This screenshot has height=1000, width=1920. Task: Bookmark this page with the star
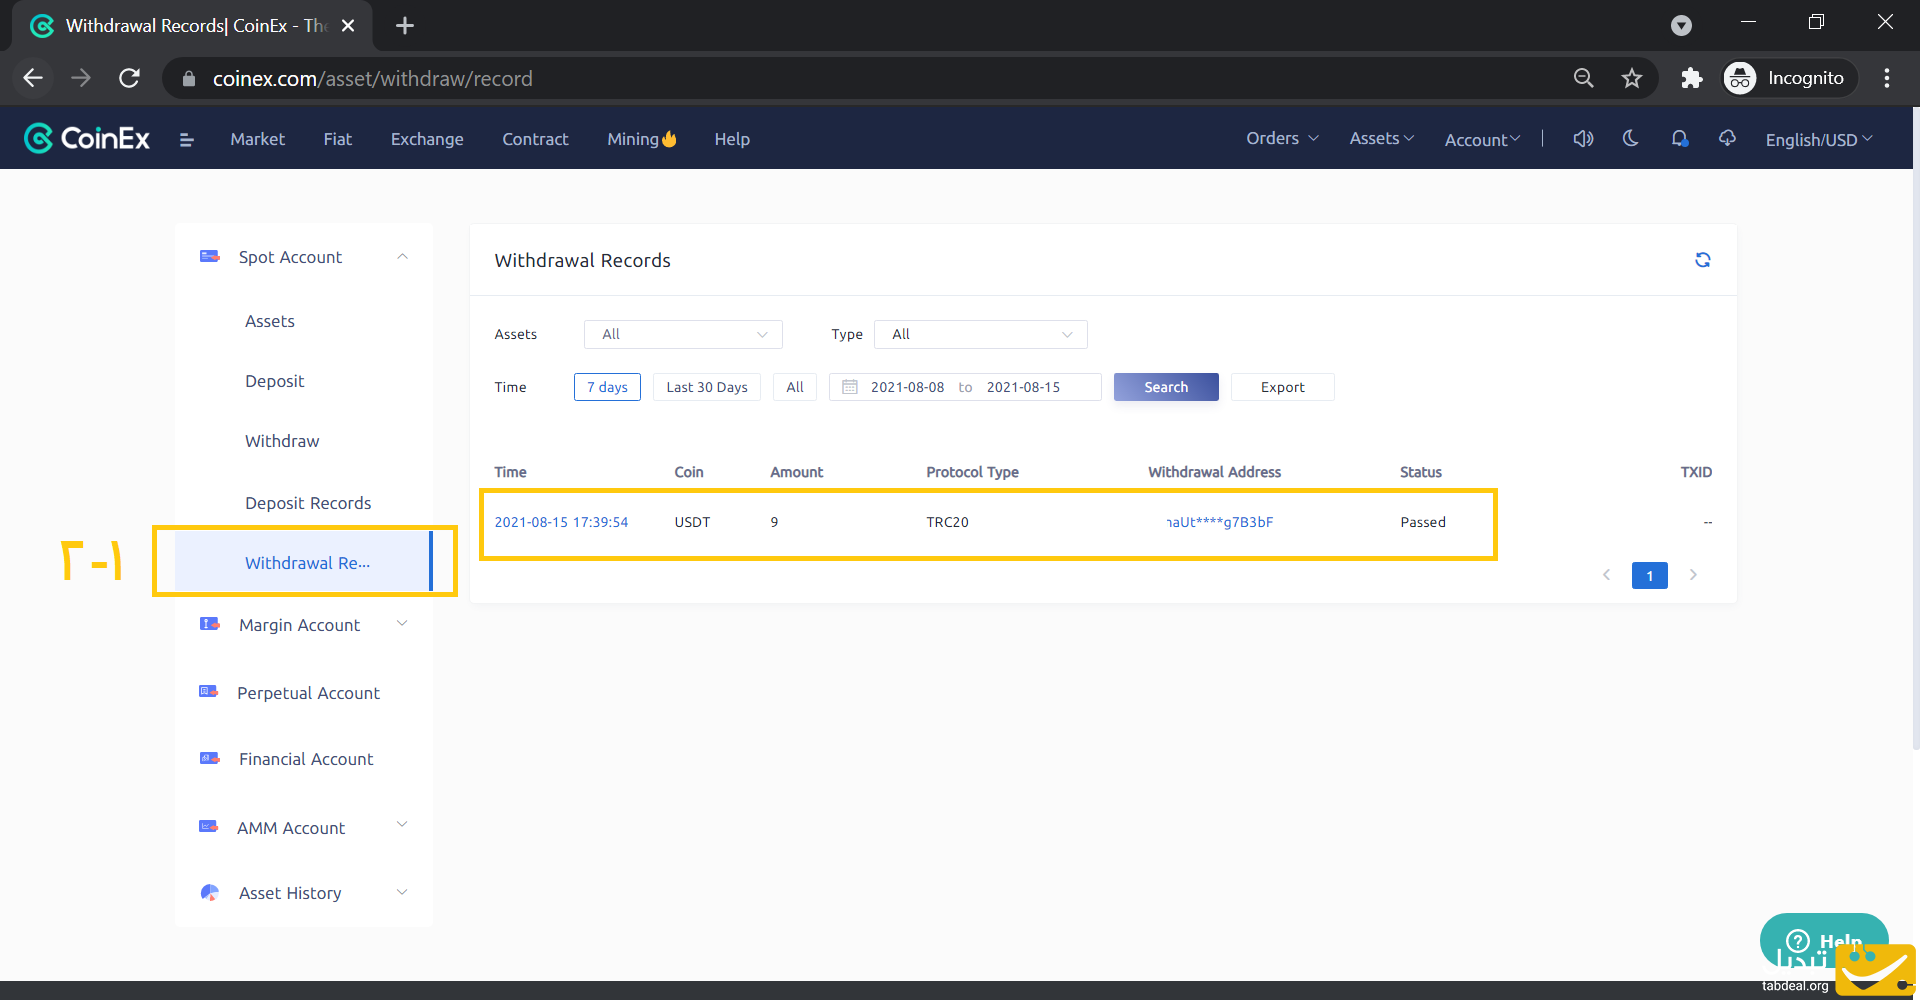(x=1632, y=78)
